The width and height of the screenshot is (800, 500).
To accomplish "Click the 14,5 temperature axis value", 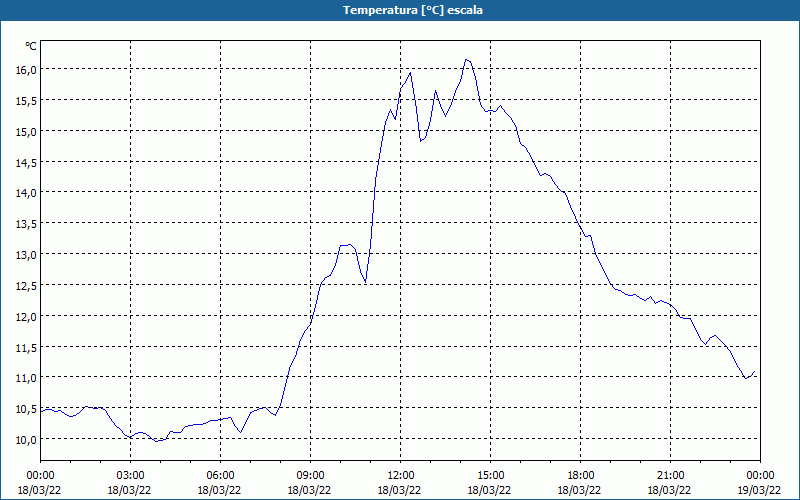I will click(x=26, y=163).
